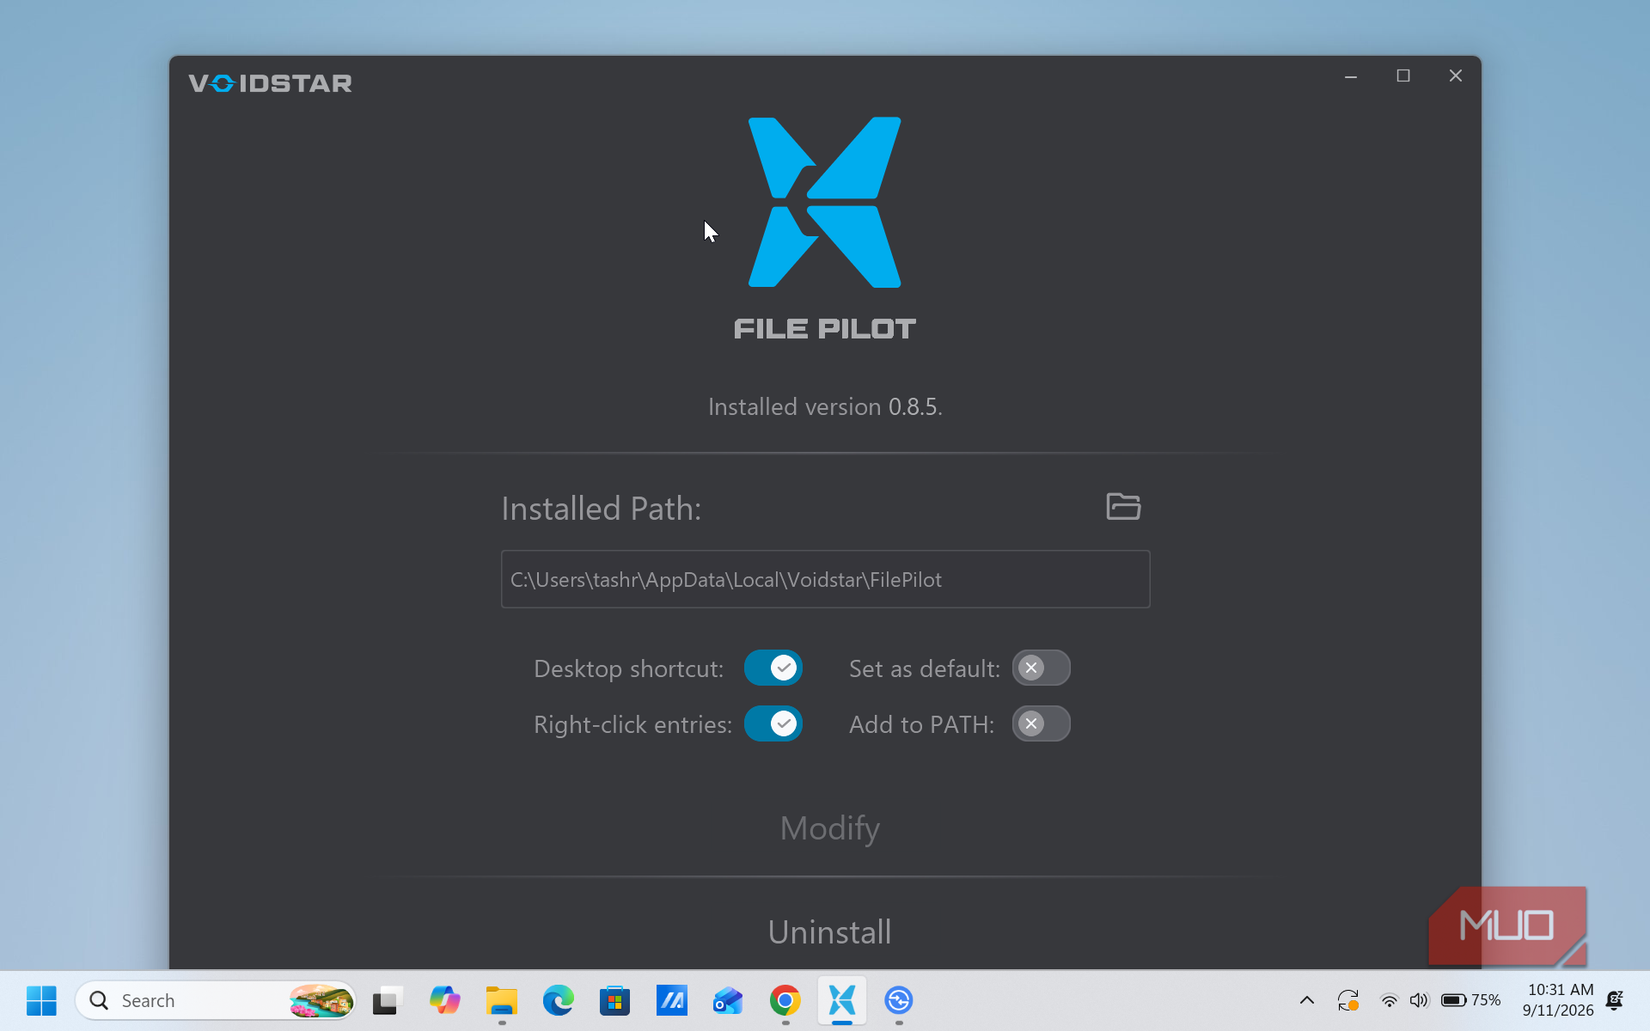
Task: Minimize the File Pilot installer window
Action: point(1351,76)
